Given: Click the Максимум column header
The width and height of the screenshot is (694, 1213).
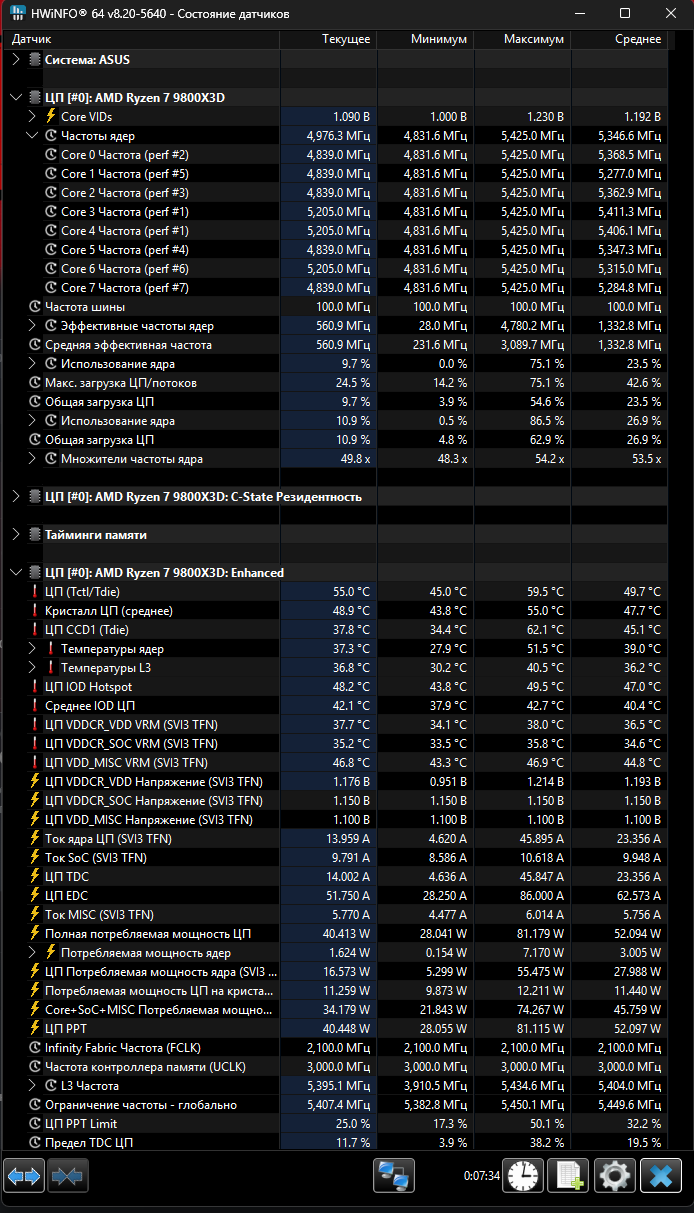Looking at the screenshot, I should click(522, 39).
